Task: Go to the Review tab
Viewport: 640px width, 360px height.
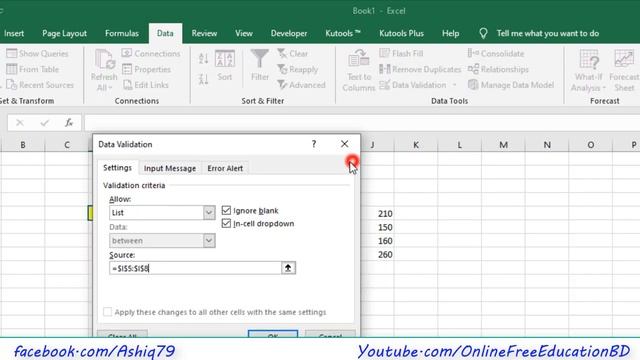Action: 204,33
